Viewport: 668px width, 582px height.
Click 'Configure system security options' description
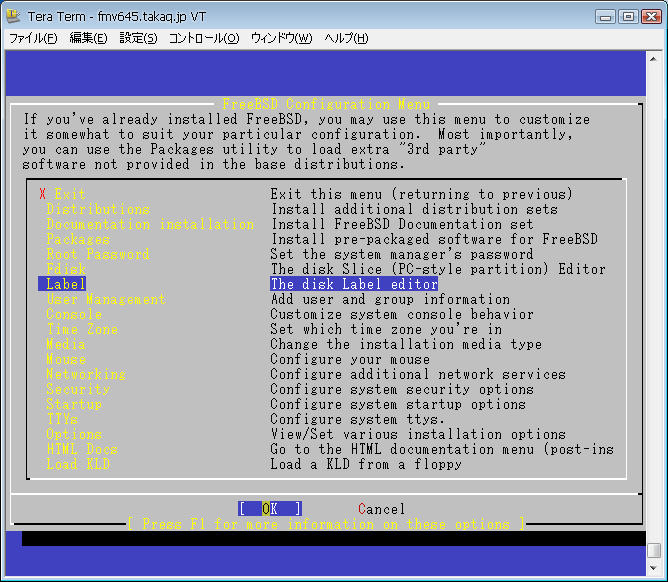pyautogui.click(x=402, y=389)
